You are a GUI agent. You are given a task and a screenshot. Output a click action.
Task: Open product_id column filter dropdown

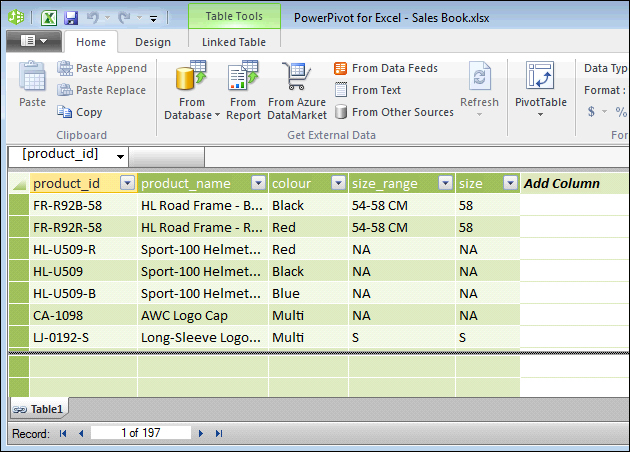(127, 183)
